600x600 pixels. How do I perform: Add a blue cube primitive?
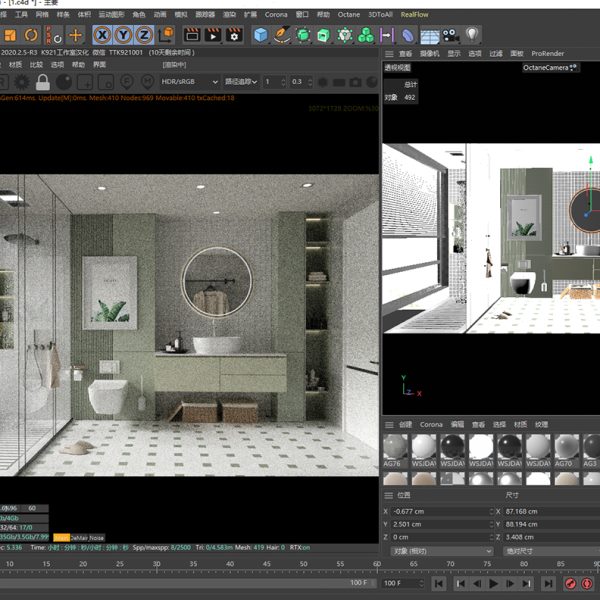(261, 35)
